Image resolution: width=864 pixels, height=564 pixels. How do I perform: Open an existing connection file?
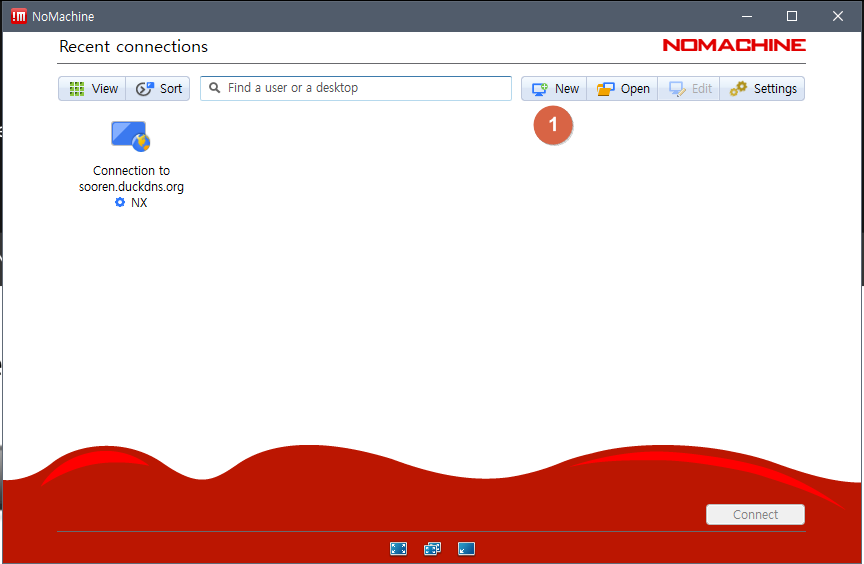pyautogui.click(x=623, y=89)
